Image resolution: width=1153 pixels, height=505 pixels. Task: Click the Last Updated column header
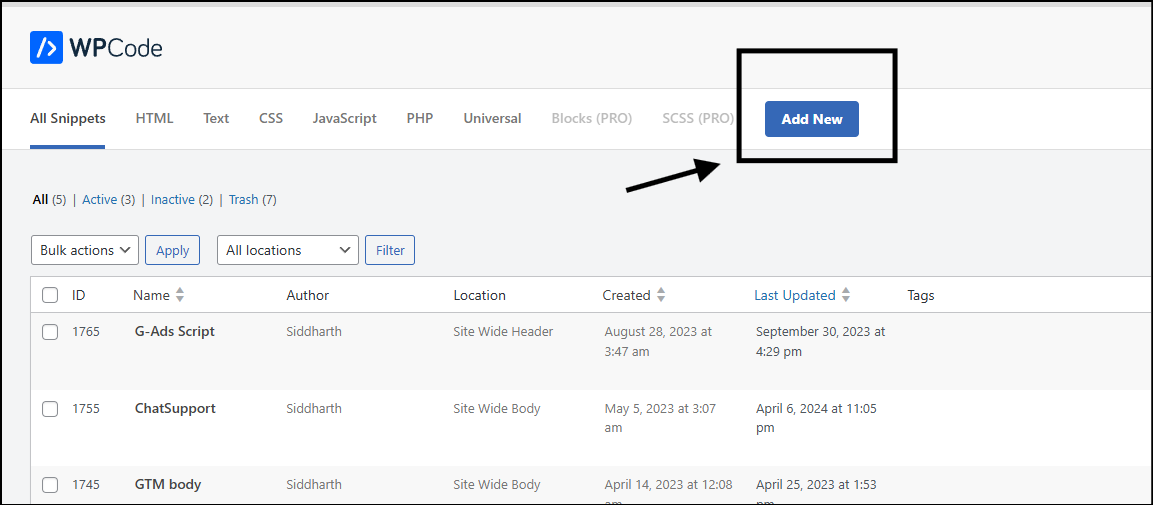795,296
